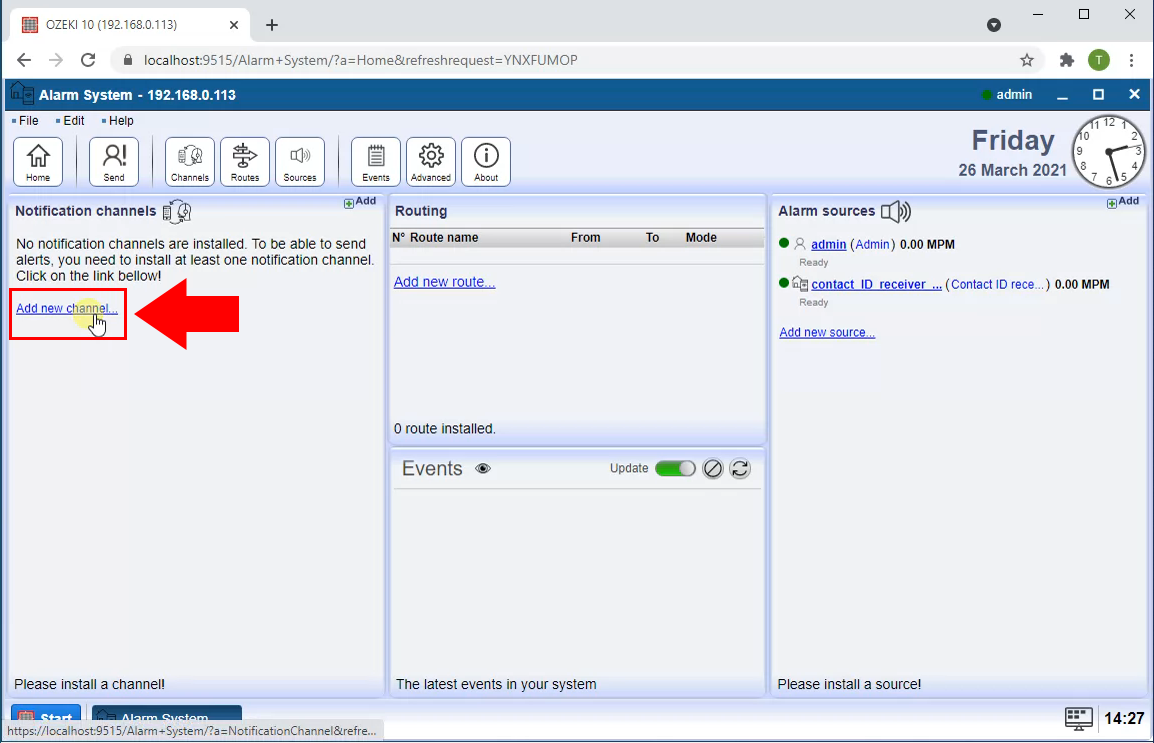
Task: Open the admin source link
Action: (x=829, y=244)
